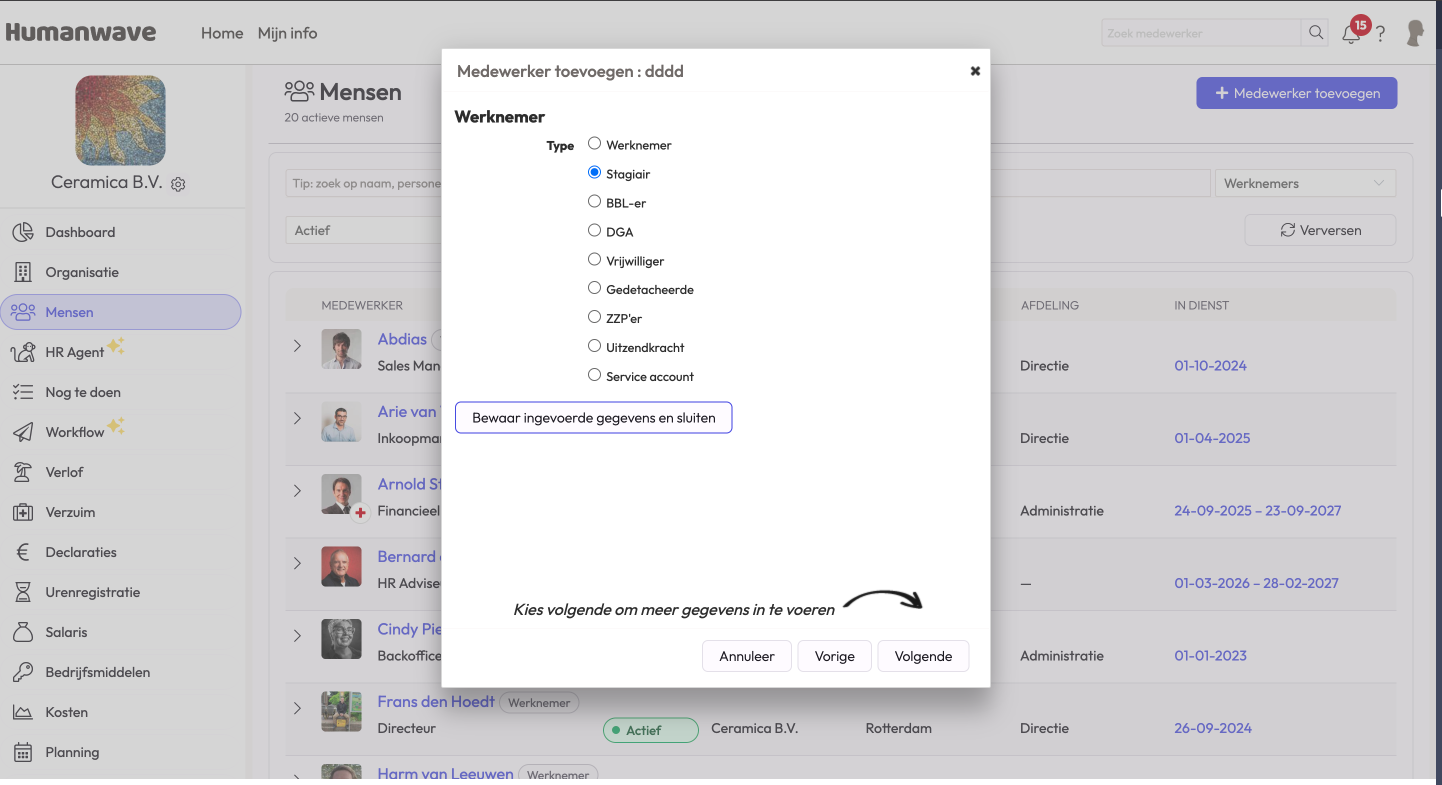The height and width of the screenshot is (785, 1442).
Task: Open Dashboard from the sidebar
Action: (x=80, y=232)
